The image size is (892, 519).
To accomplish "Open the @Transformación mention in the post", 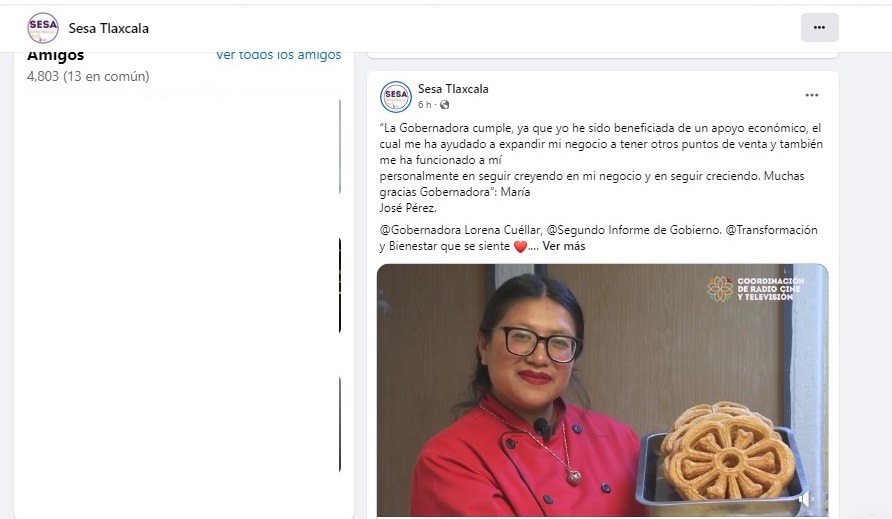I will [771, 230].
